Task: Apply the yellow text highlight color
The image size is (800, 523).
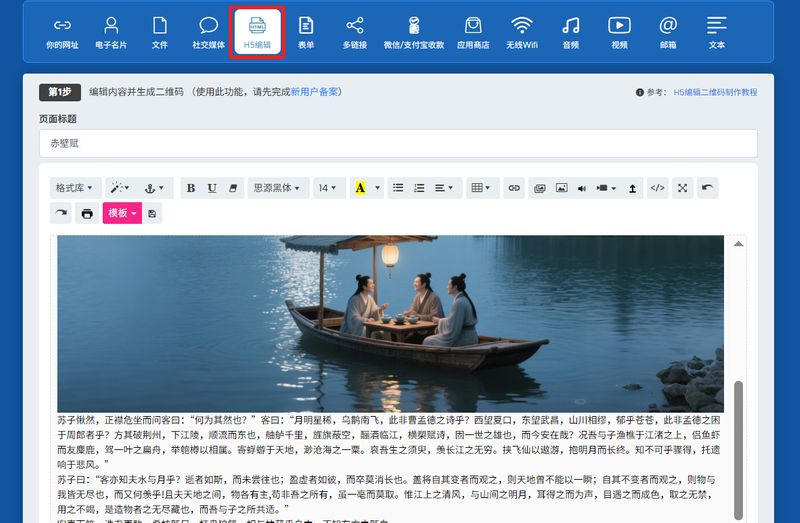Action: tap(360, 188)
